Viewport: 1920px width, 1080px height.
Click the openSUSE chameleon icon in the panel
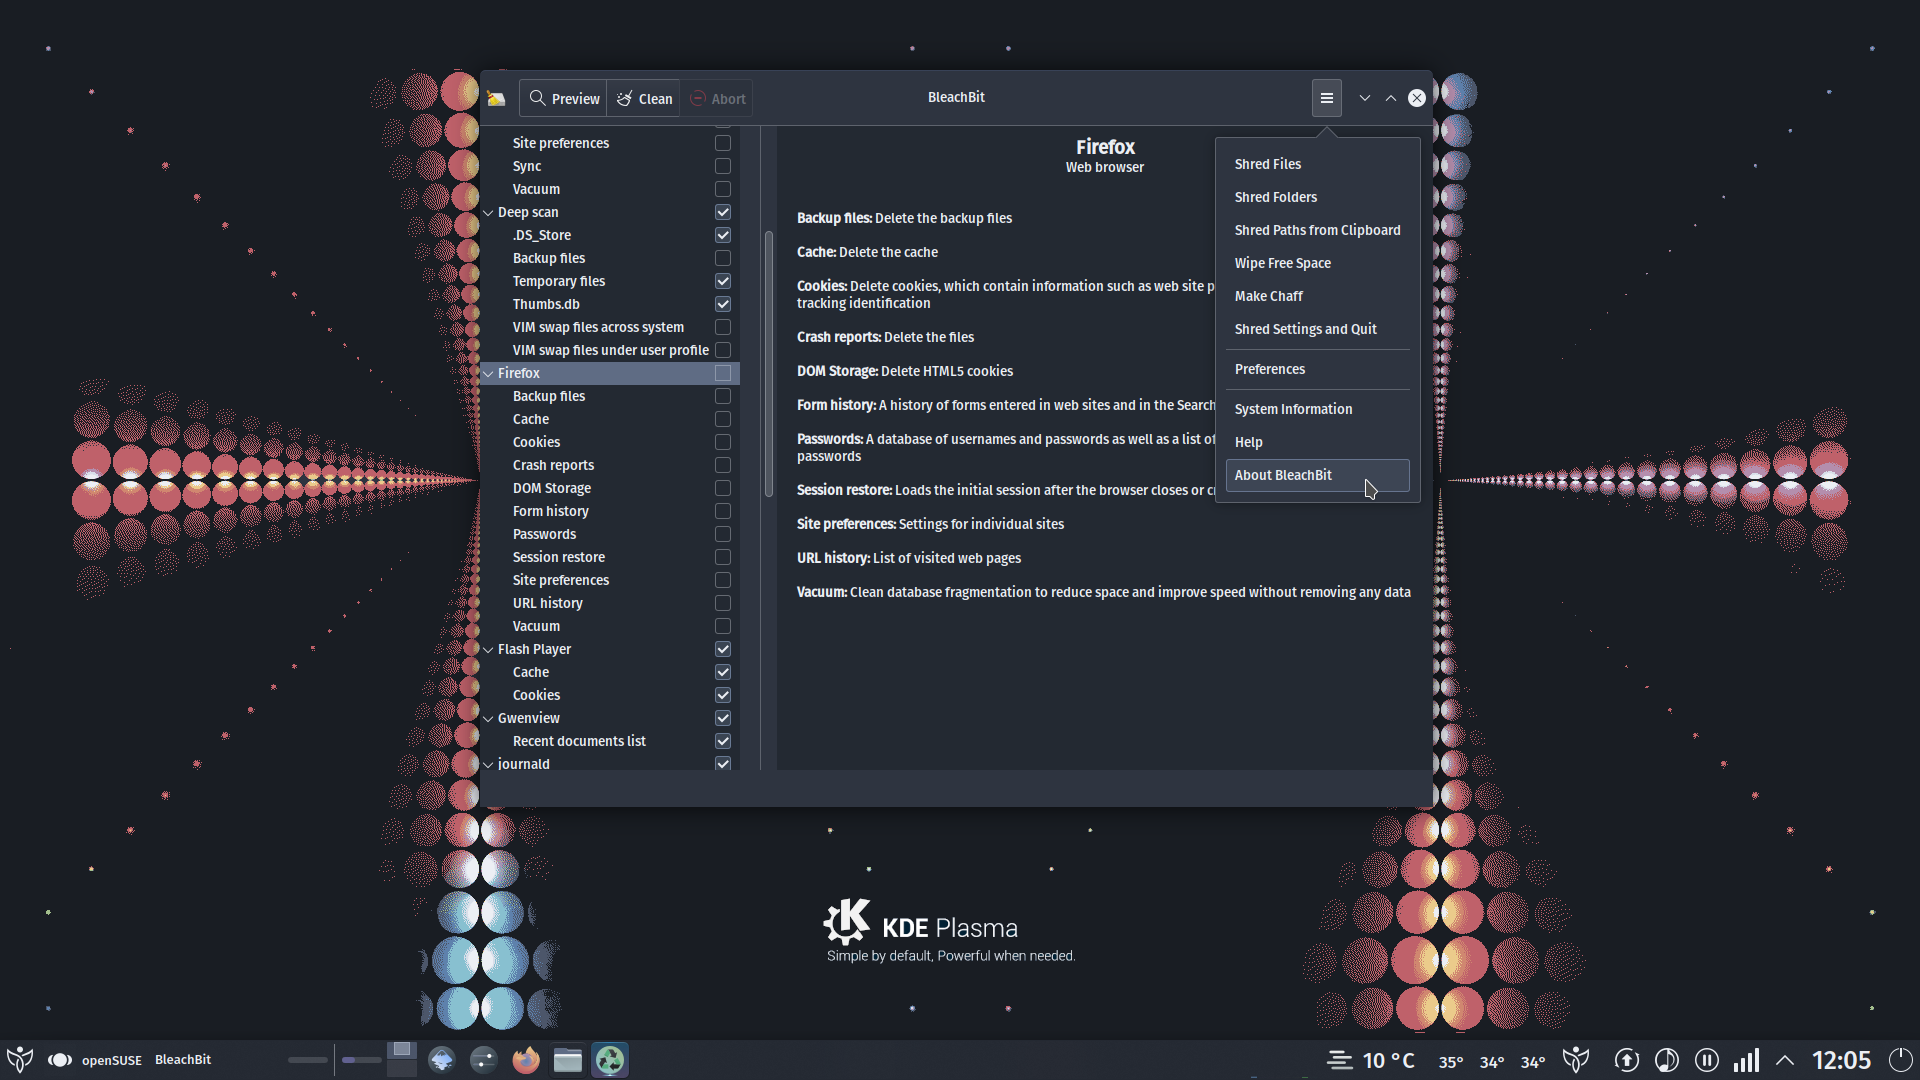(x=59, y=1060)
